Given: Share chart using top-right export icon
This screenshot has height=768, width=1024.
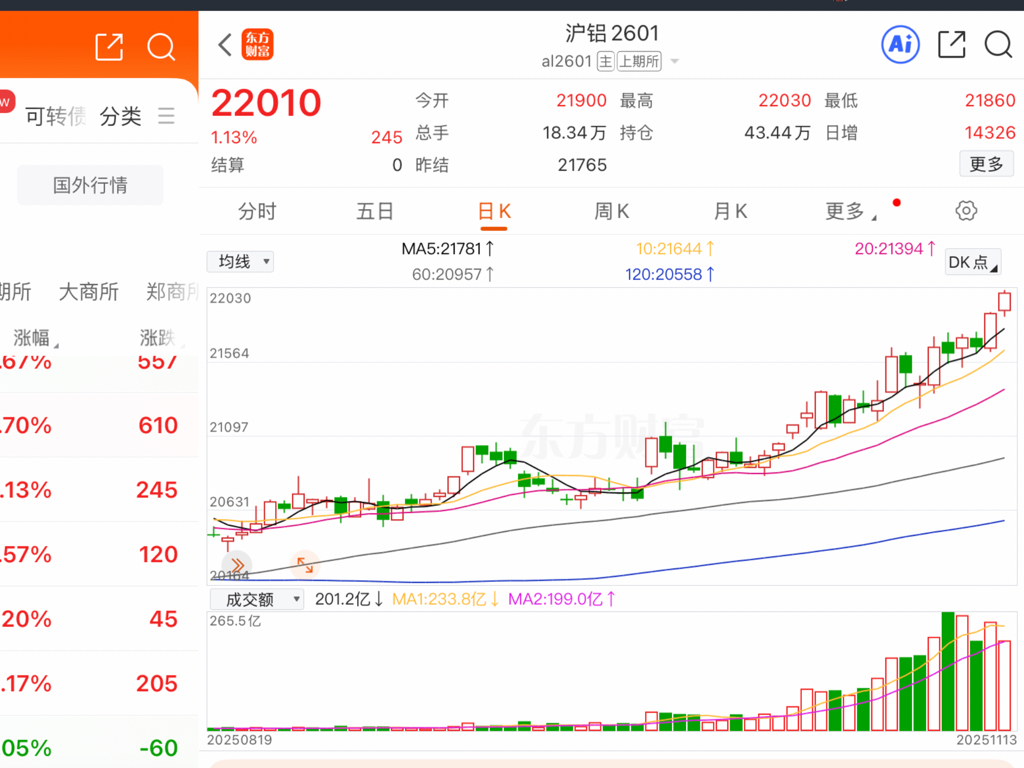Looking at the screenshot, I should click(x=952, y=44).
